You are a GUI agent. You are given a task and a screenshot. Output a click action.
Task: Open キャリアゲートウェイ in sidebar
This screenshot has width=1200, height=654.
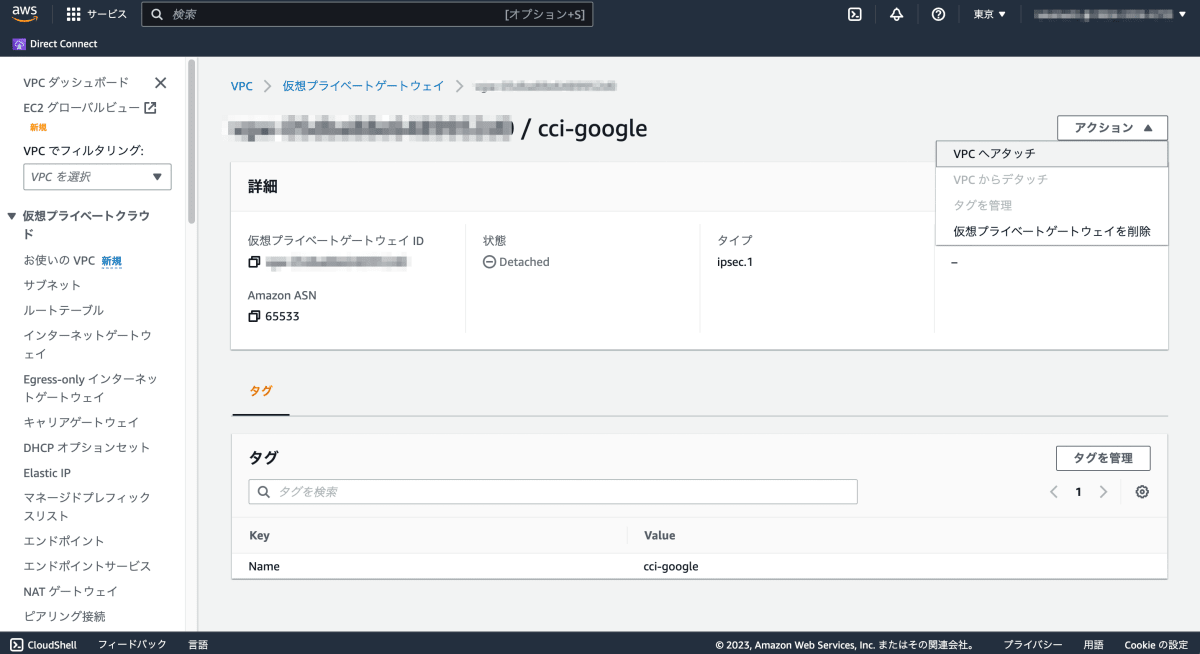point(81,422)
